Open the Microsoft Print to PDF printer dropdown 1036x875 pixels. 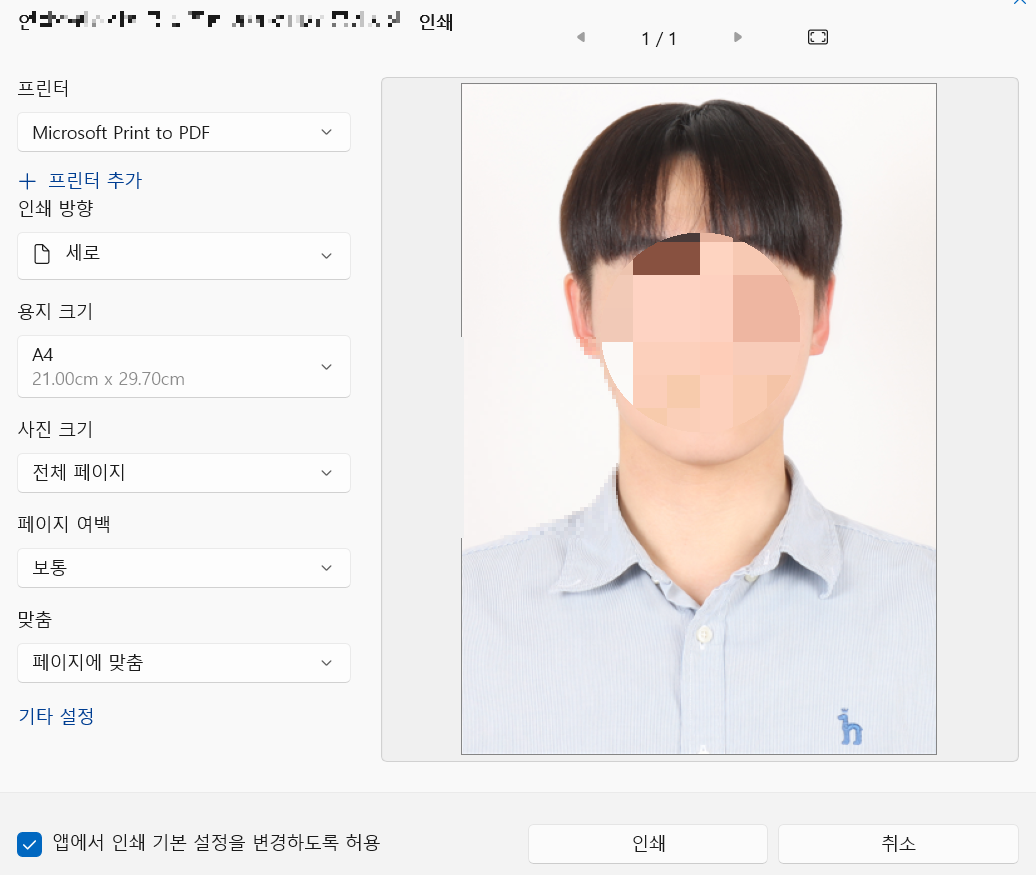(184, 132)
